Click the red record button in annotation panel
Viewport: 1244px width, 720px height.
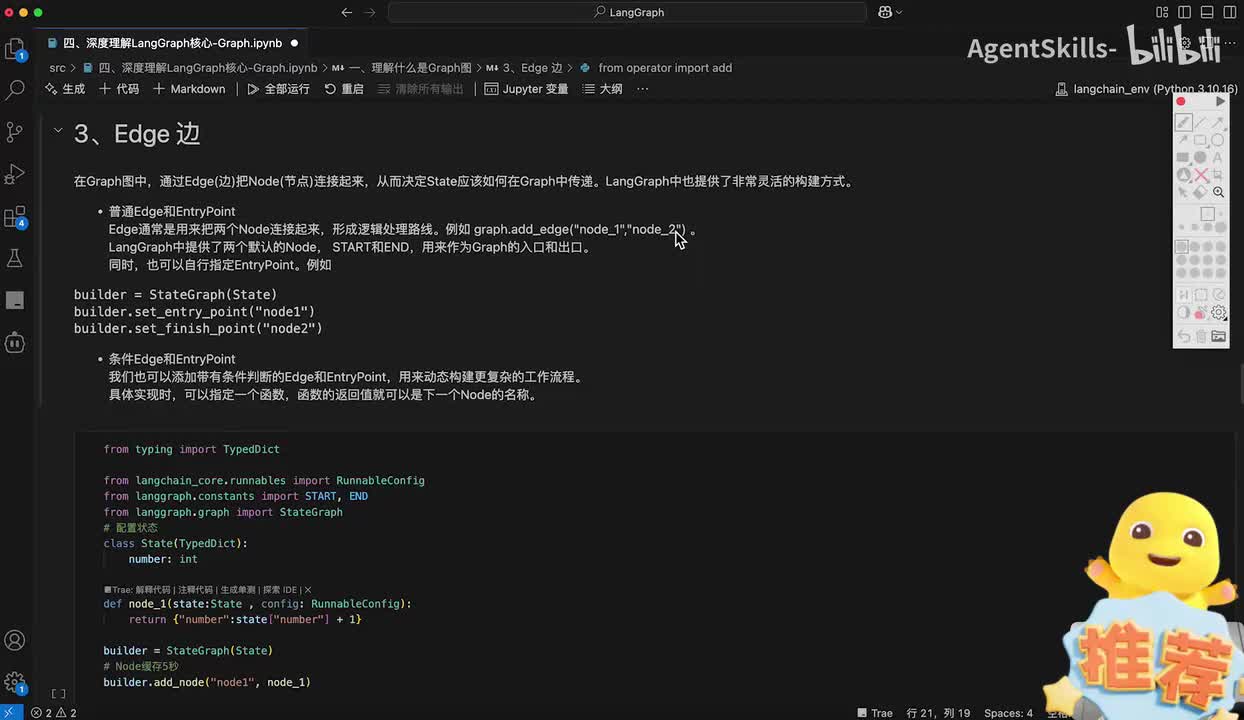[x=1181, y=101]
